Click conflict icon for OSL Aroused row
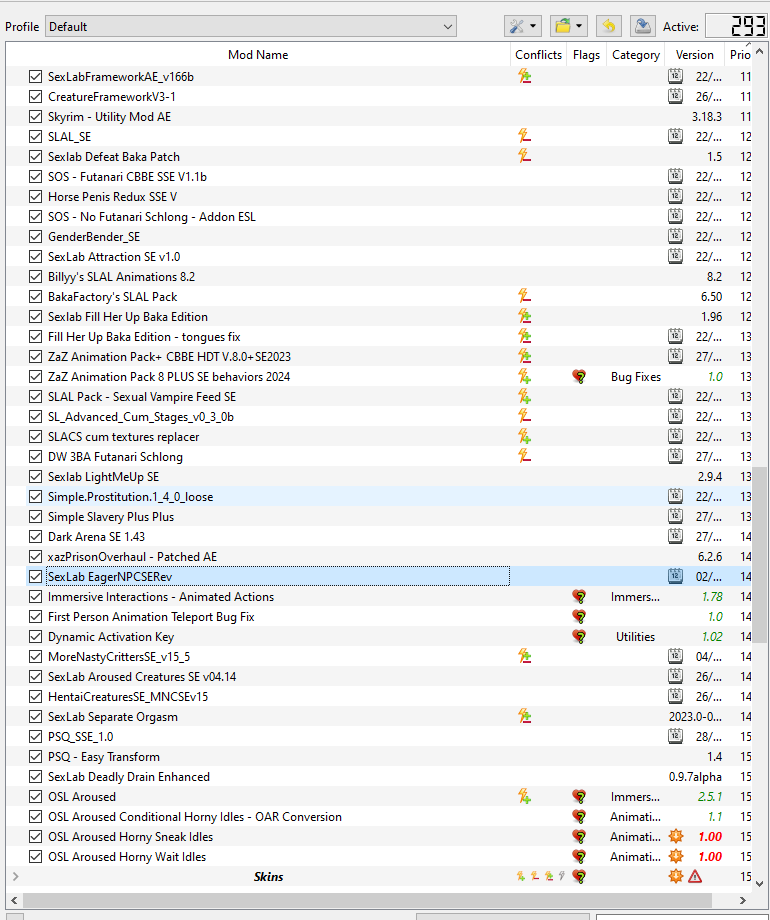This screenshot has height=920, width=770. click(525, 796)
